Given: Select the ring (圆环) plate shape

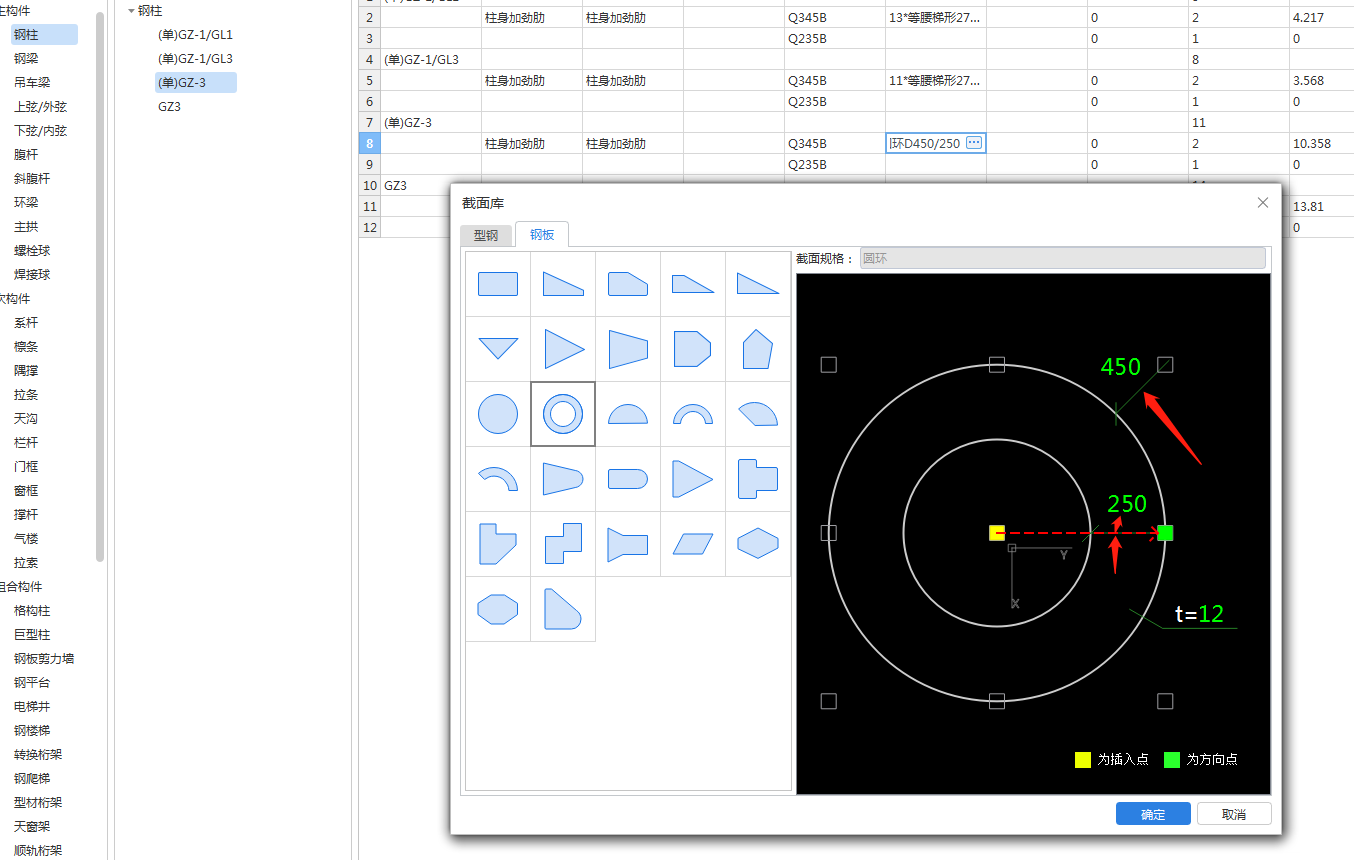Looking at the screenshot, I should pos(563,414).
